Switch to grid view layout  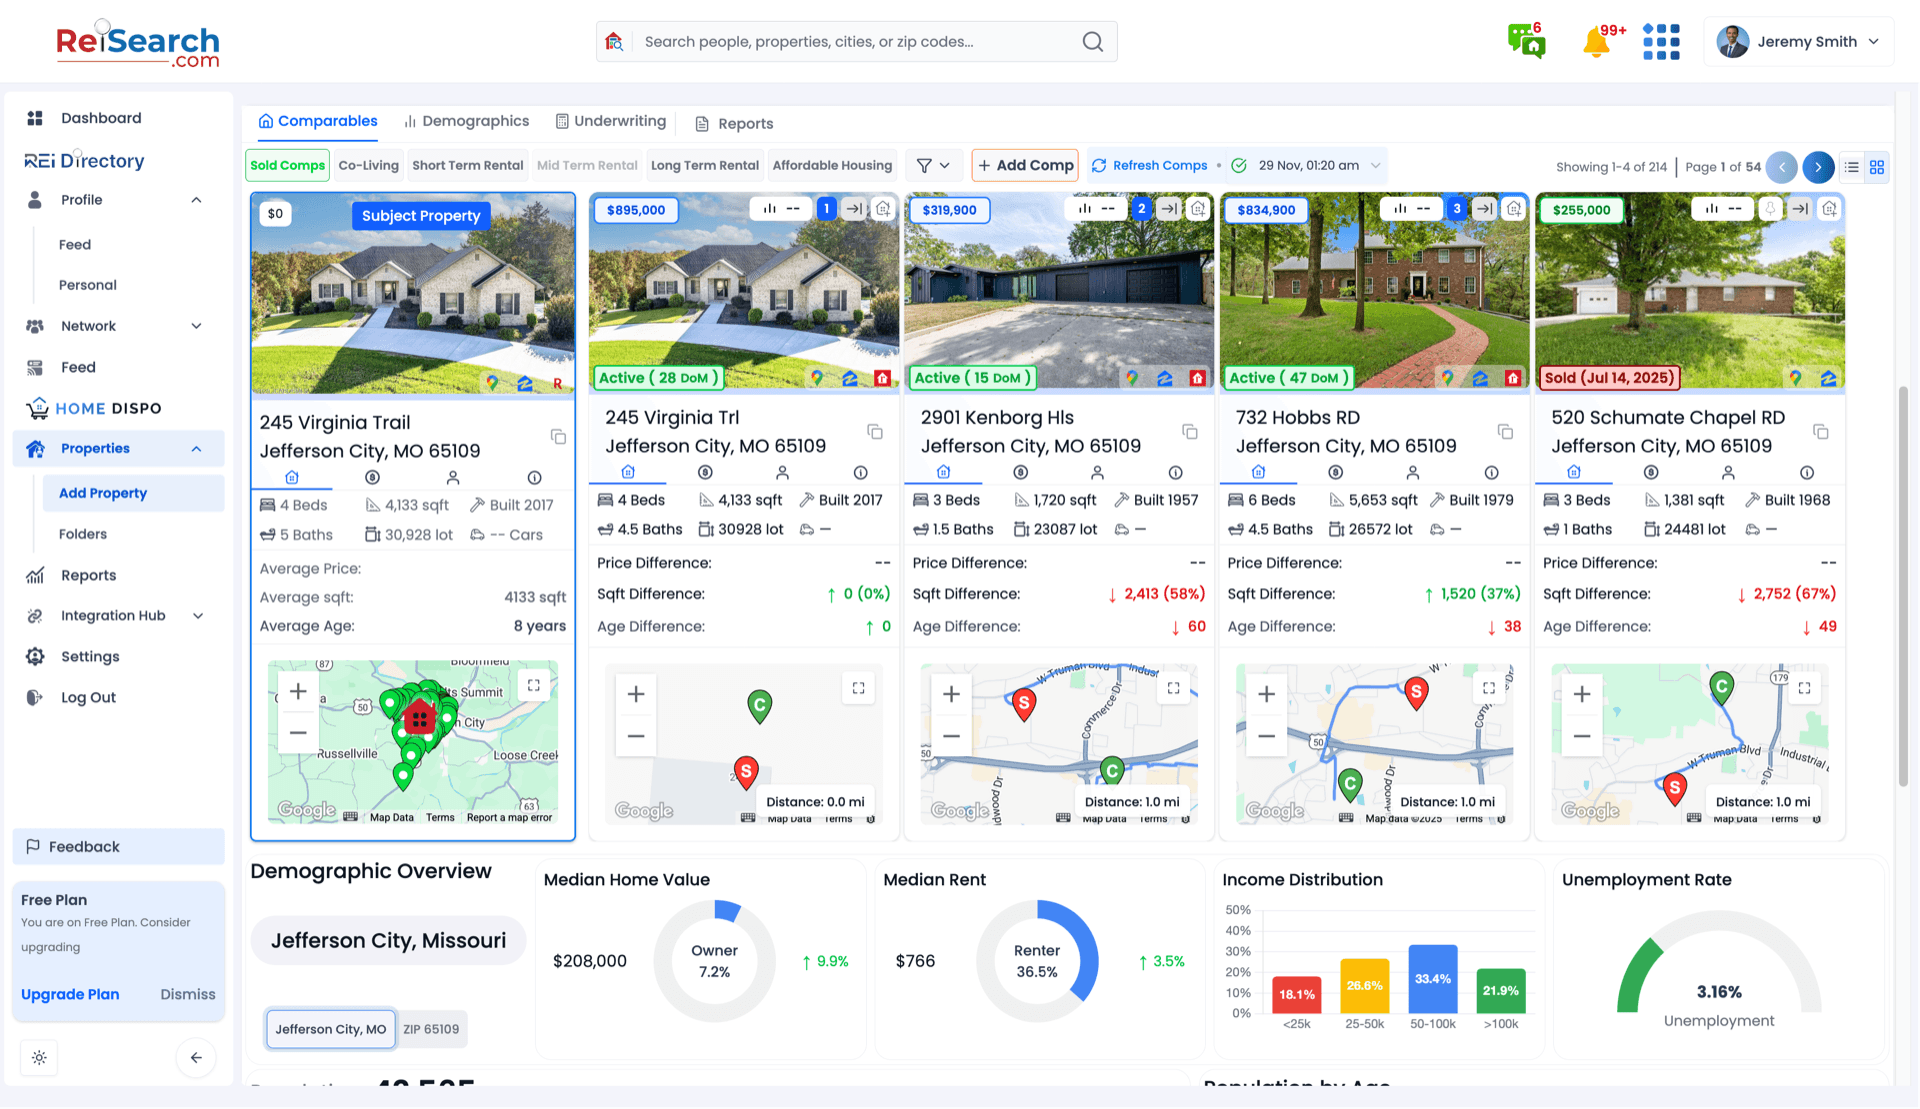[x=1877, y=167]
